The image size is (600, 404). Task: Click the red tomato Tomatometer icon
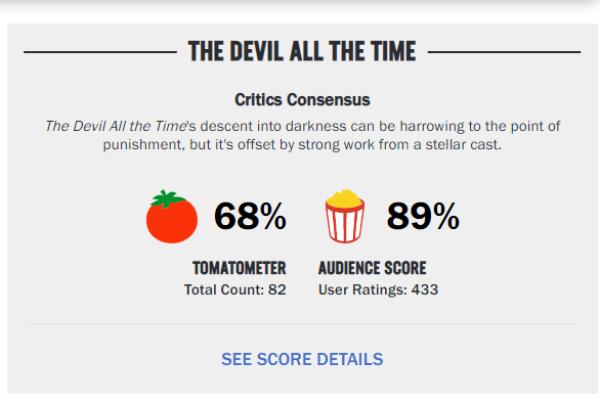pos(172,217)
